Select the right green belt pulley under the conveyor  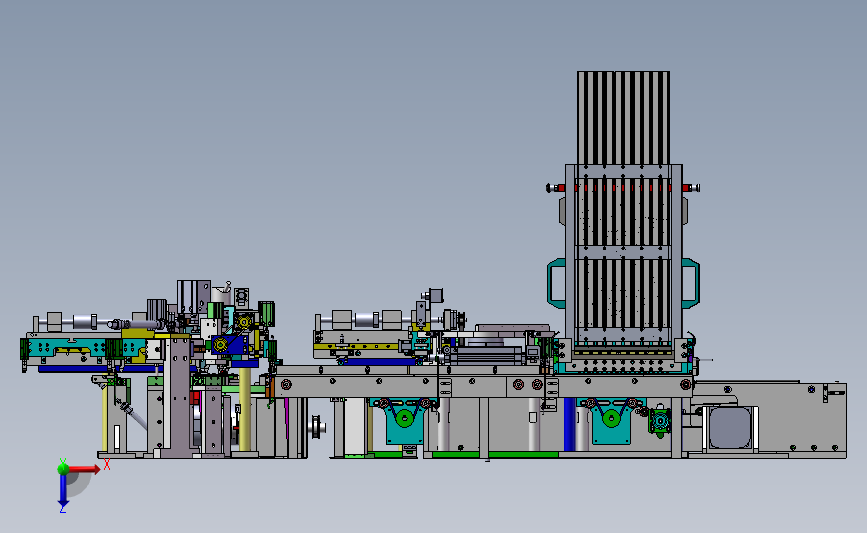[x=611, y=419]
